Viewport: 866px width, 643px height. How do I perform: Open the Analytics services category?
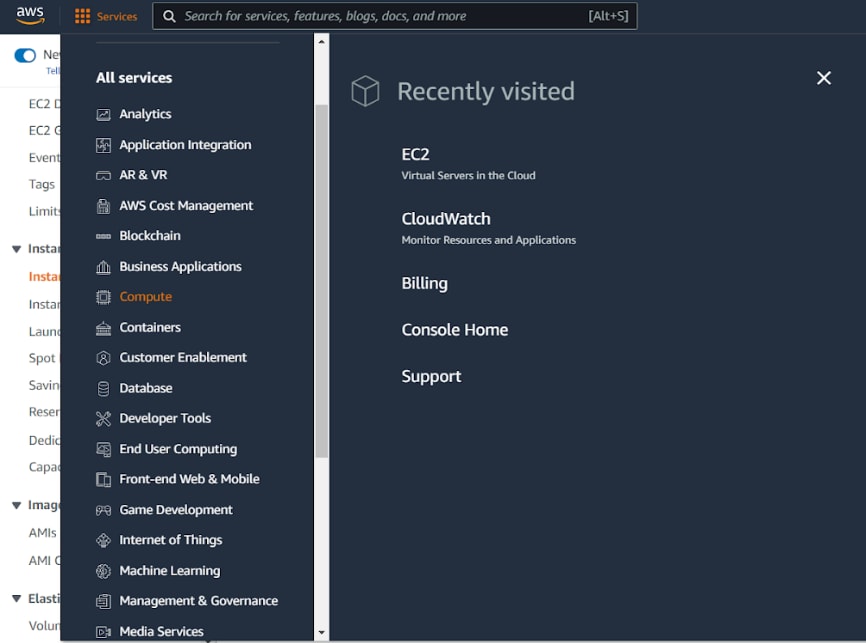pos(145,114)
